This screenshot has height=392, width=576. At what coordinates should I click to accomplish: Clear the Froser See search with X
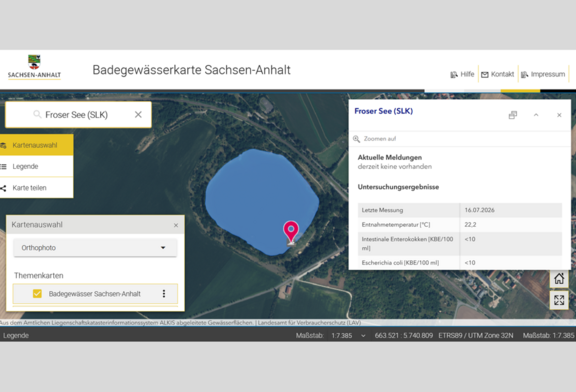pyautogui.click(x=138, y=115)
